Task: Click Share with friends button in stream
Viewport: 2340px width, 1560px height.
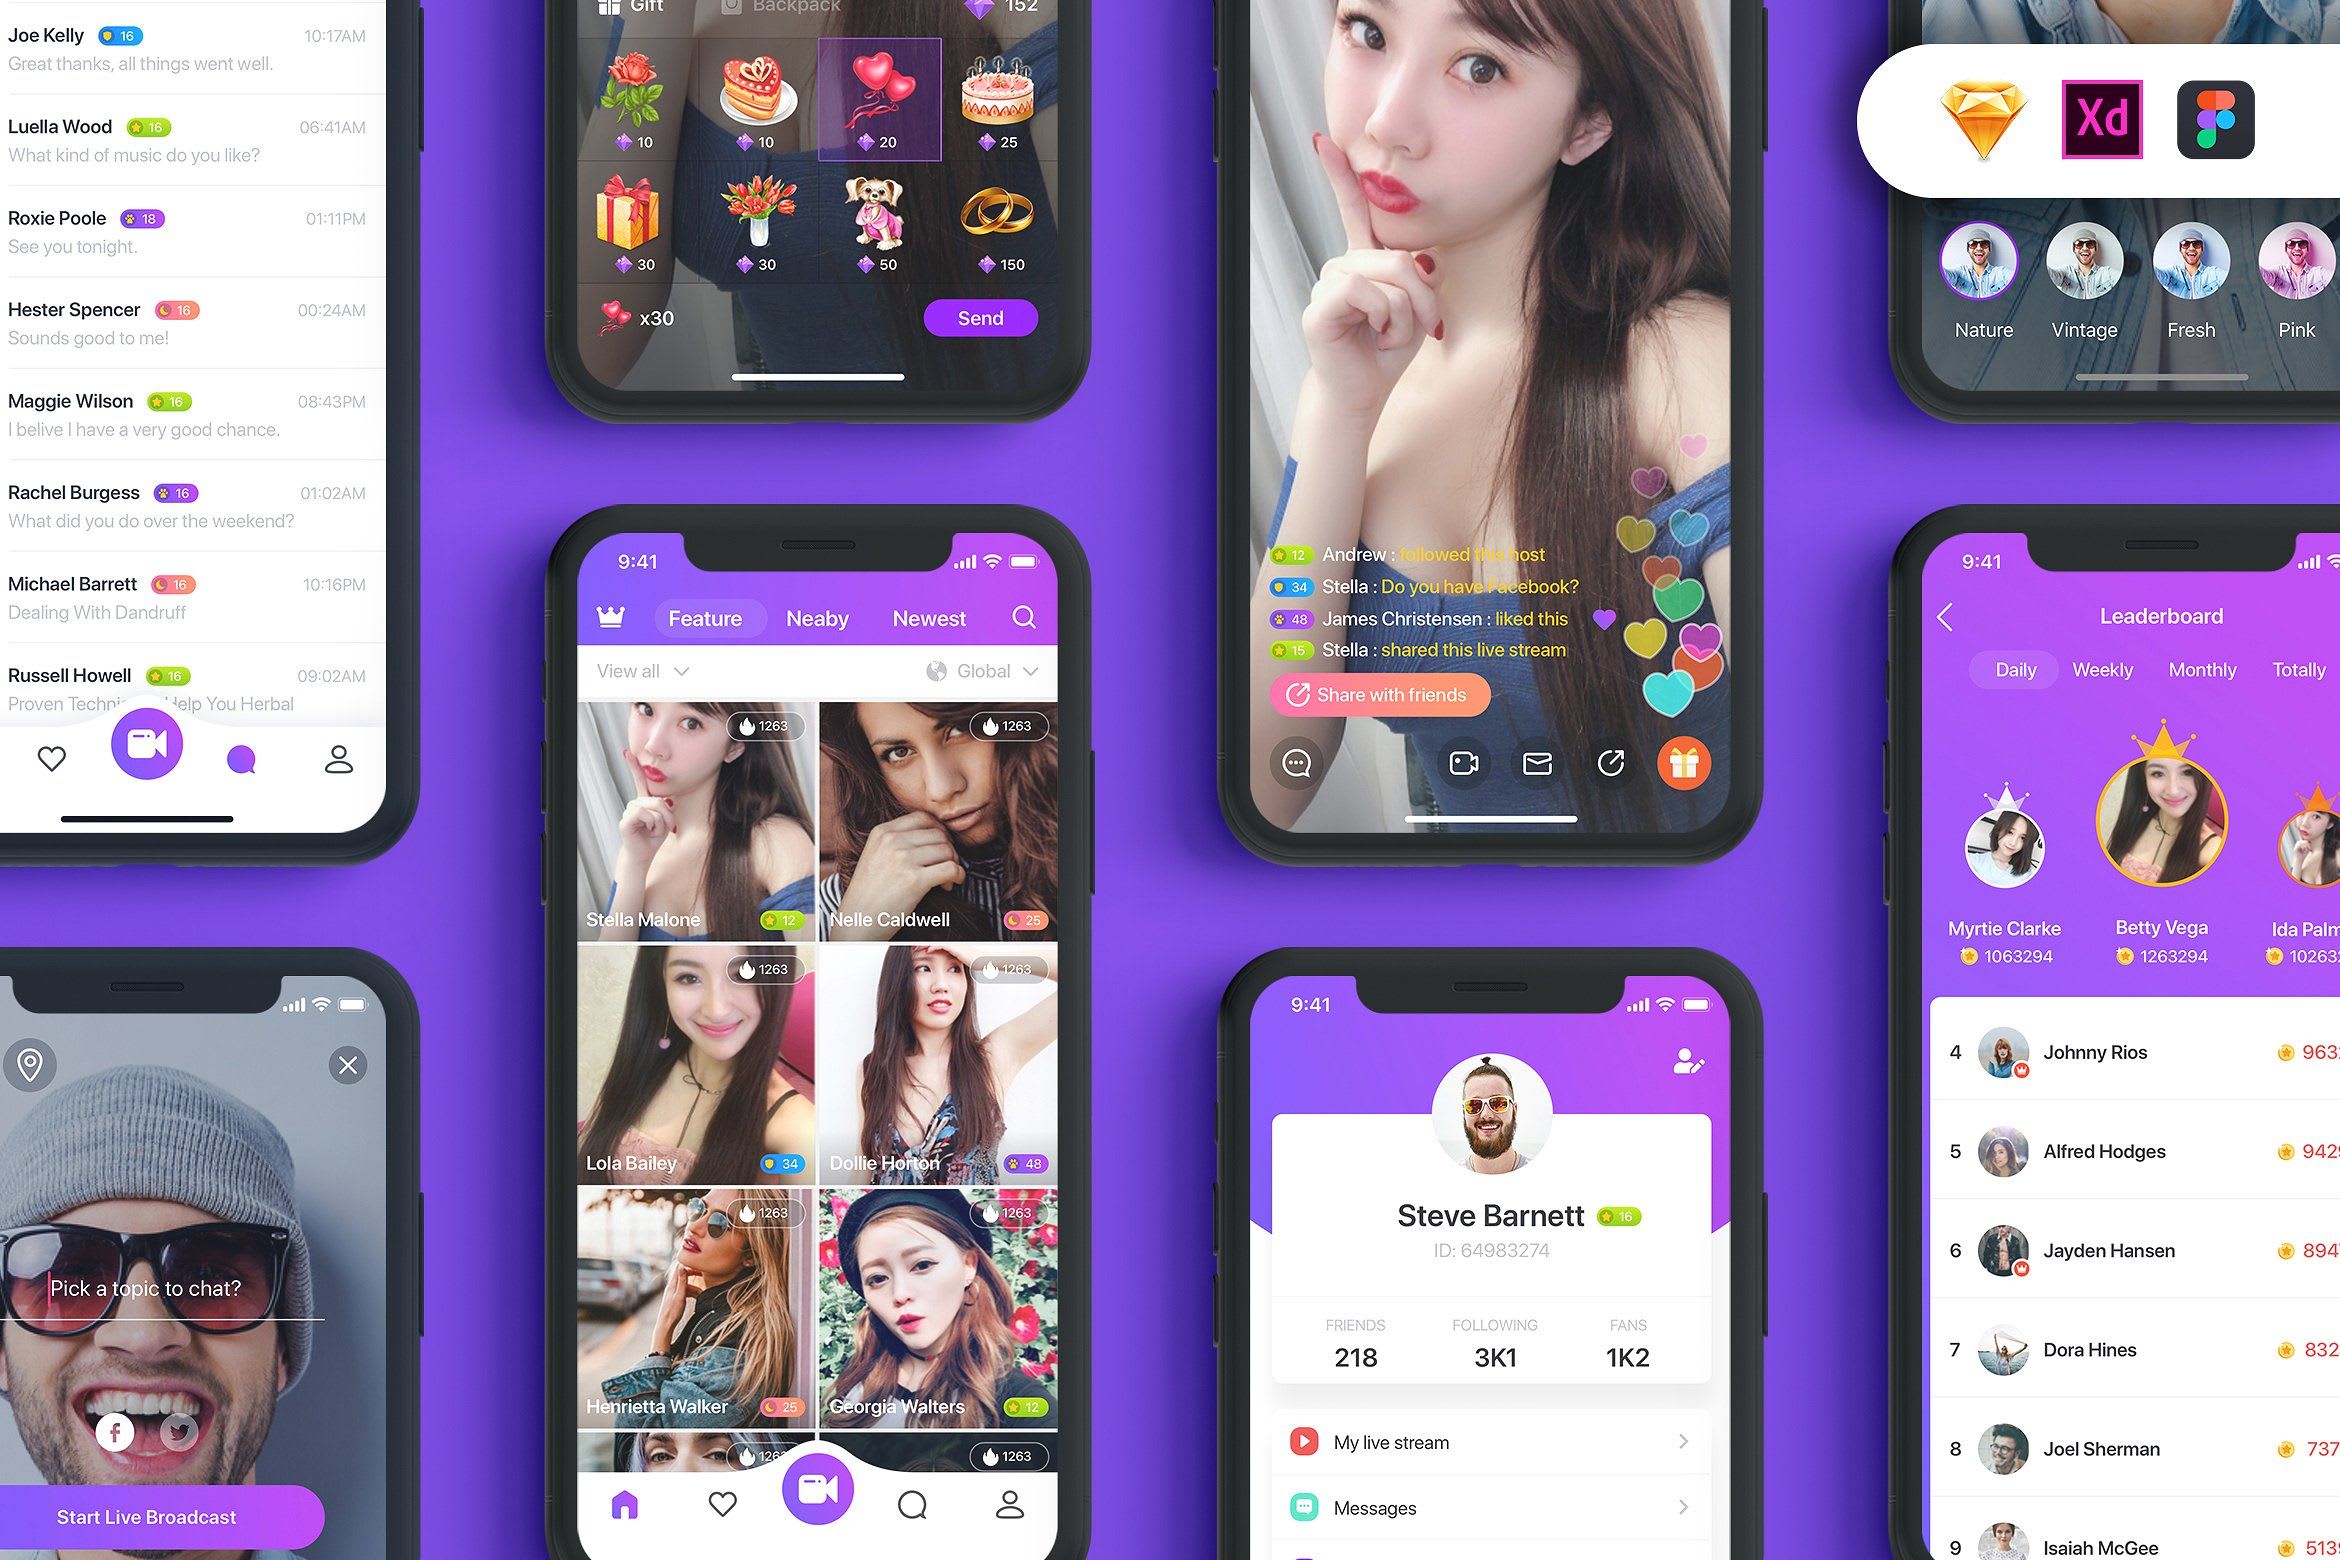Action: (x=1379, y=693)
